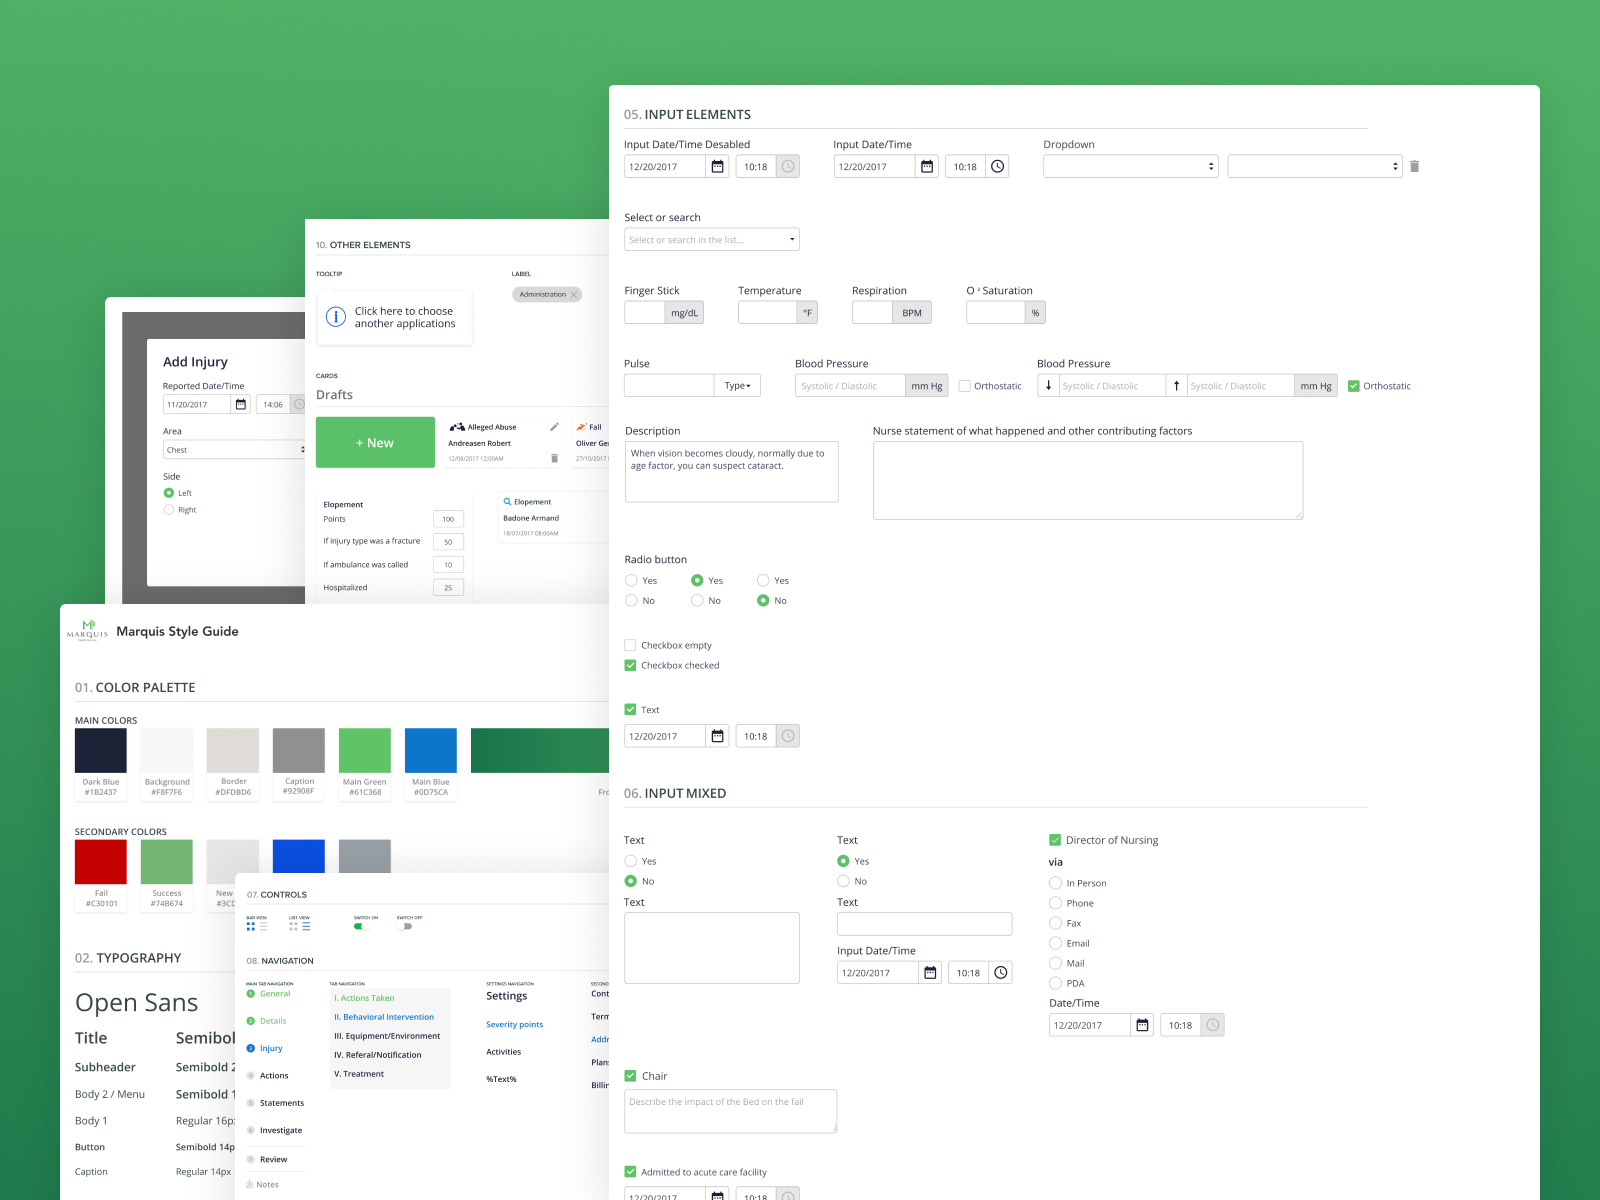Image resolution: width=1600 pixels, height=1200 pixels.
Task: Turn off the Switch On toggle
Action: (361, 926)
